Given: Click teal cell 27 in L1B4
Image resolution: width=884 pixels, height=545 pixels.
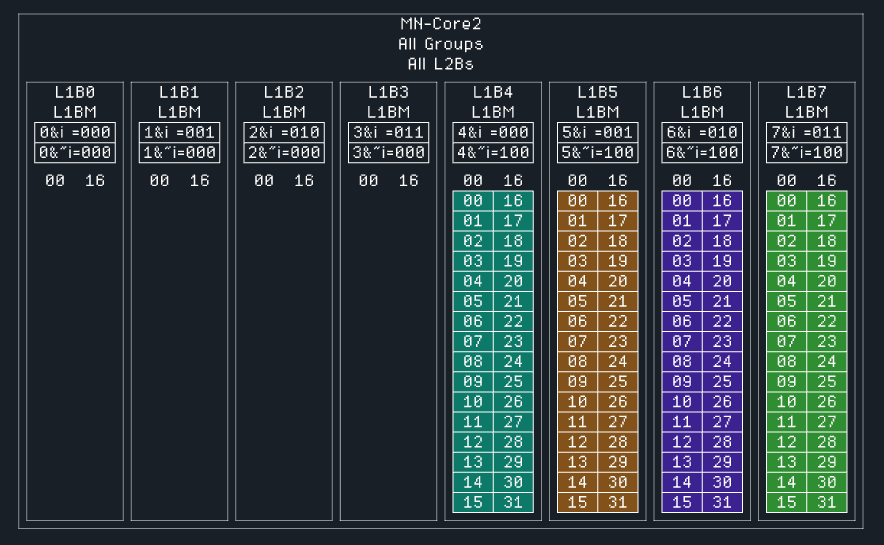Looking at the screenshot, I should 514,422.
